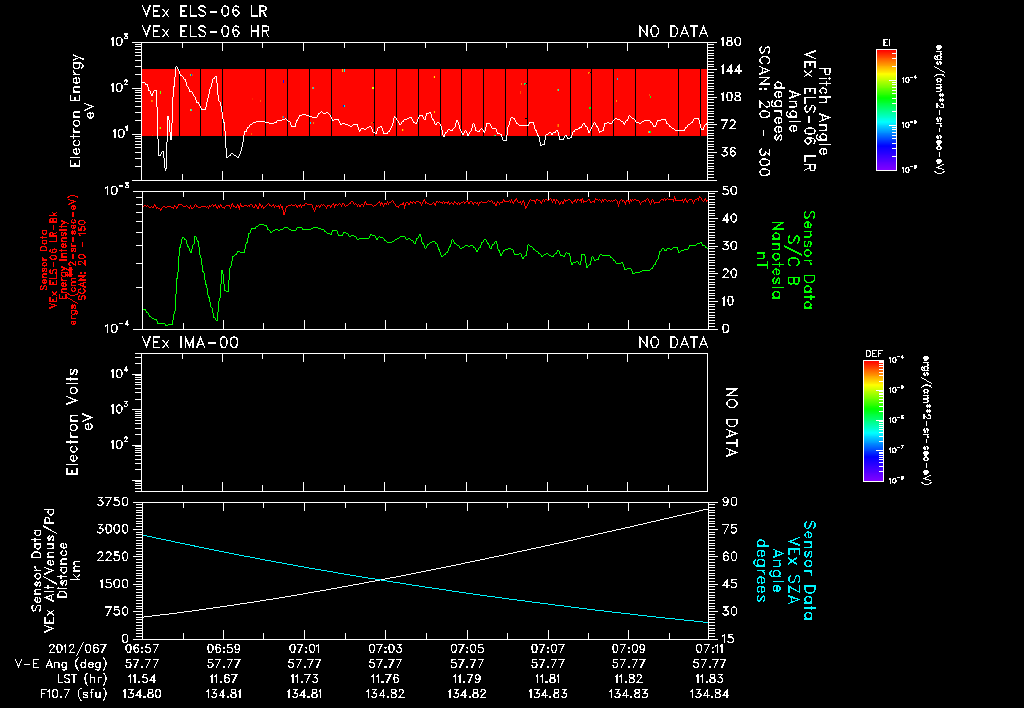Screen dimensions: 1024x708
Task: Click the F10.7 value '134.80'
Action: (142, 694)
